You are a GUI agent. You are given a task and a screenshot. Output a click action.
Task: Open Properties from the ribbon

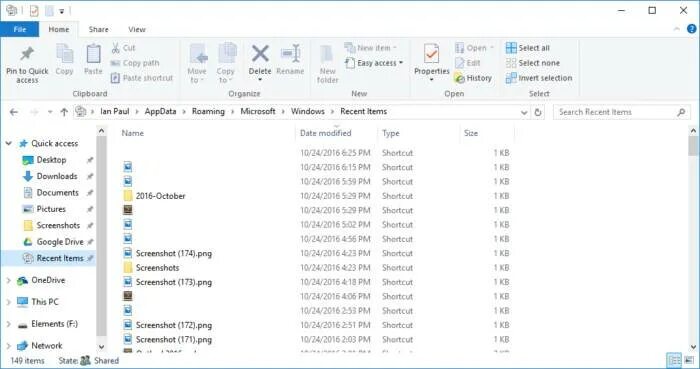[431, 62]
